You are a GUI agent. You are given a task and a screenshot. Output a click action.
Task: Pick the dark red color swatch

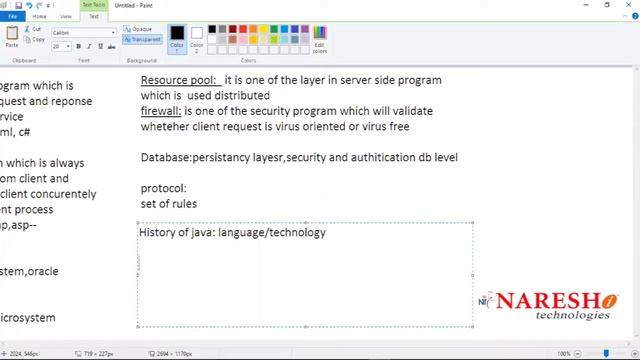[x=233, y=29]
